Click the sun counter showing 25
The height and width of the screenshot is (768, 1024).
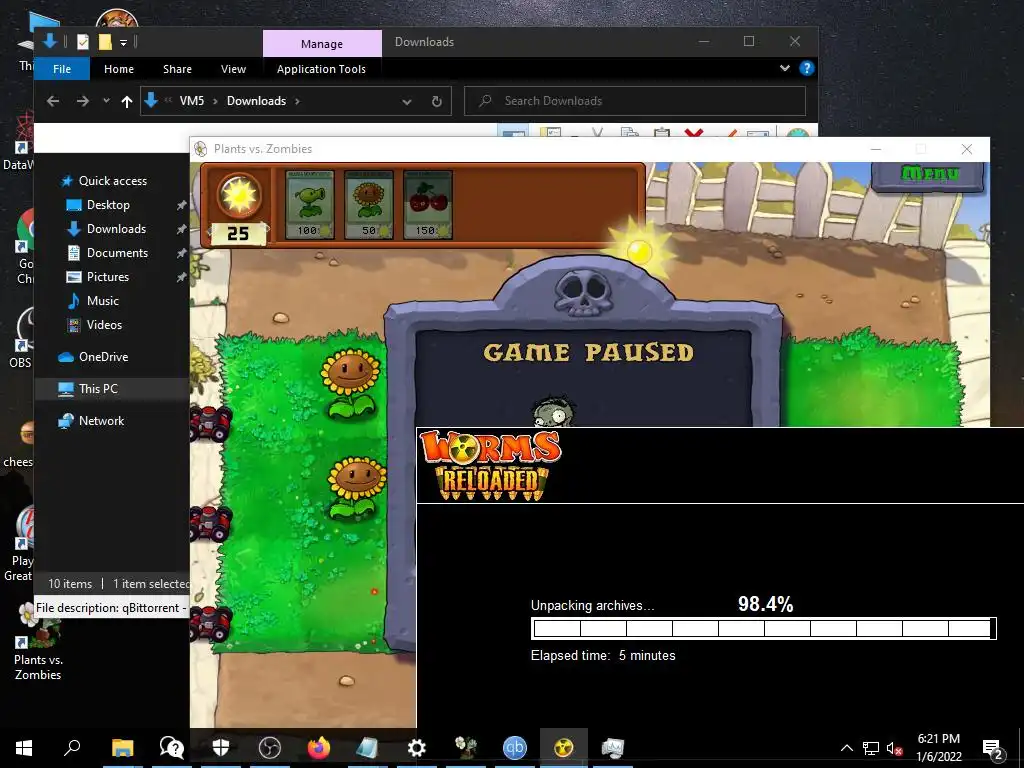[238, 233]
